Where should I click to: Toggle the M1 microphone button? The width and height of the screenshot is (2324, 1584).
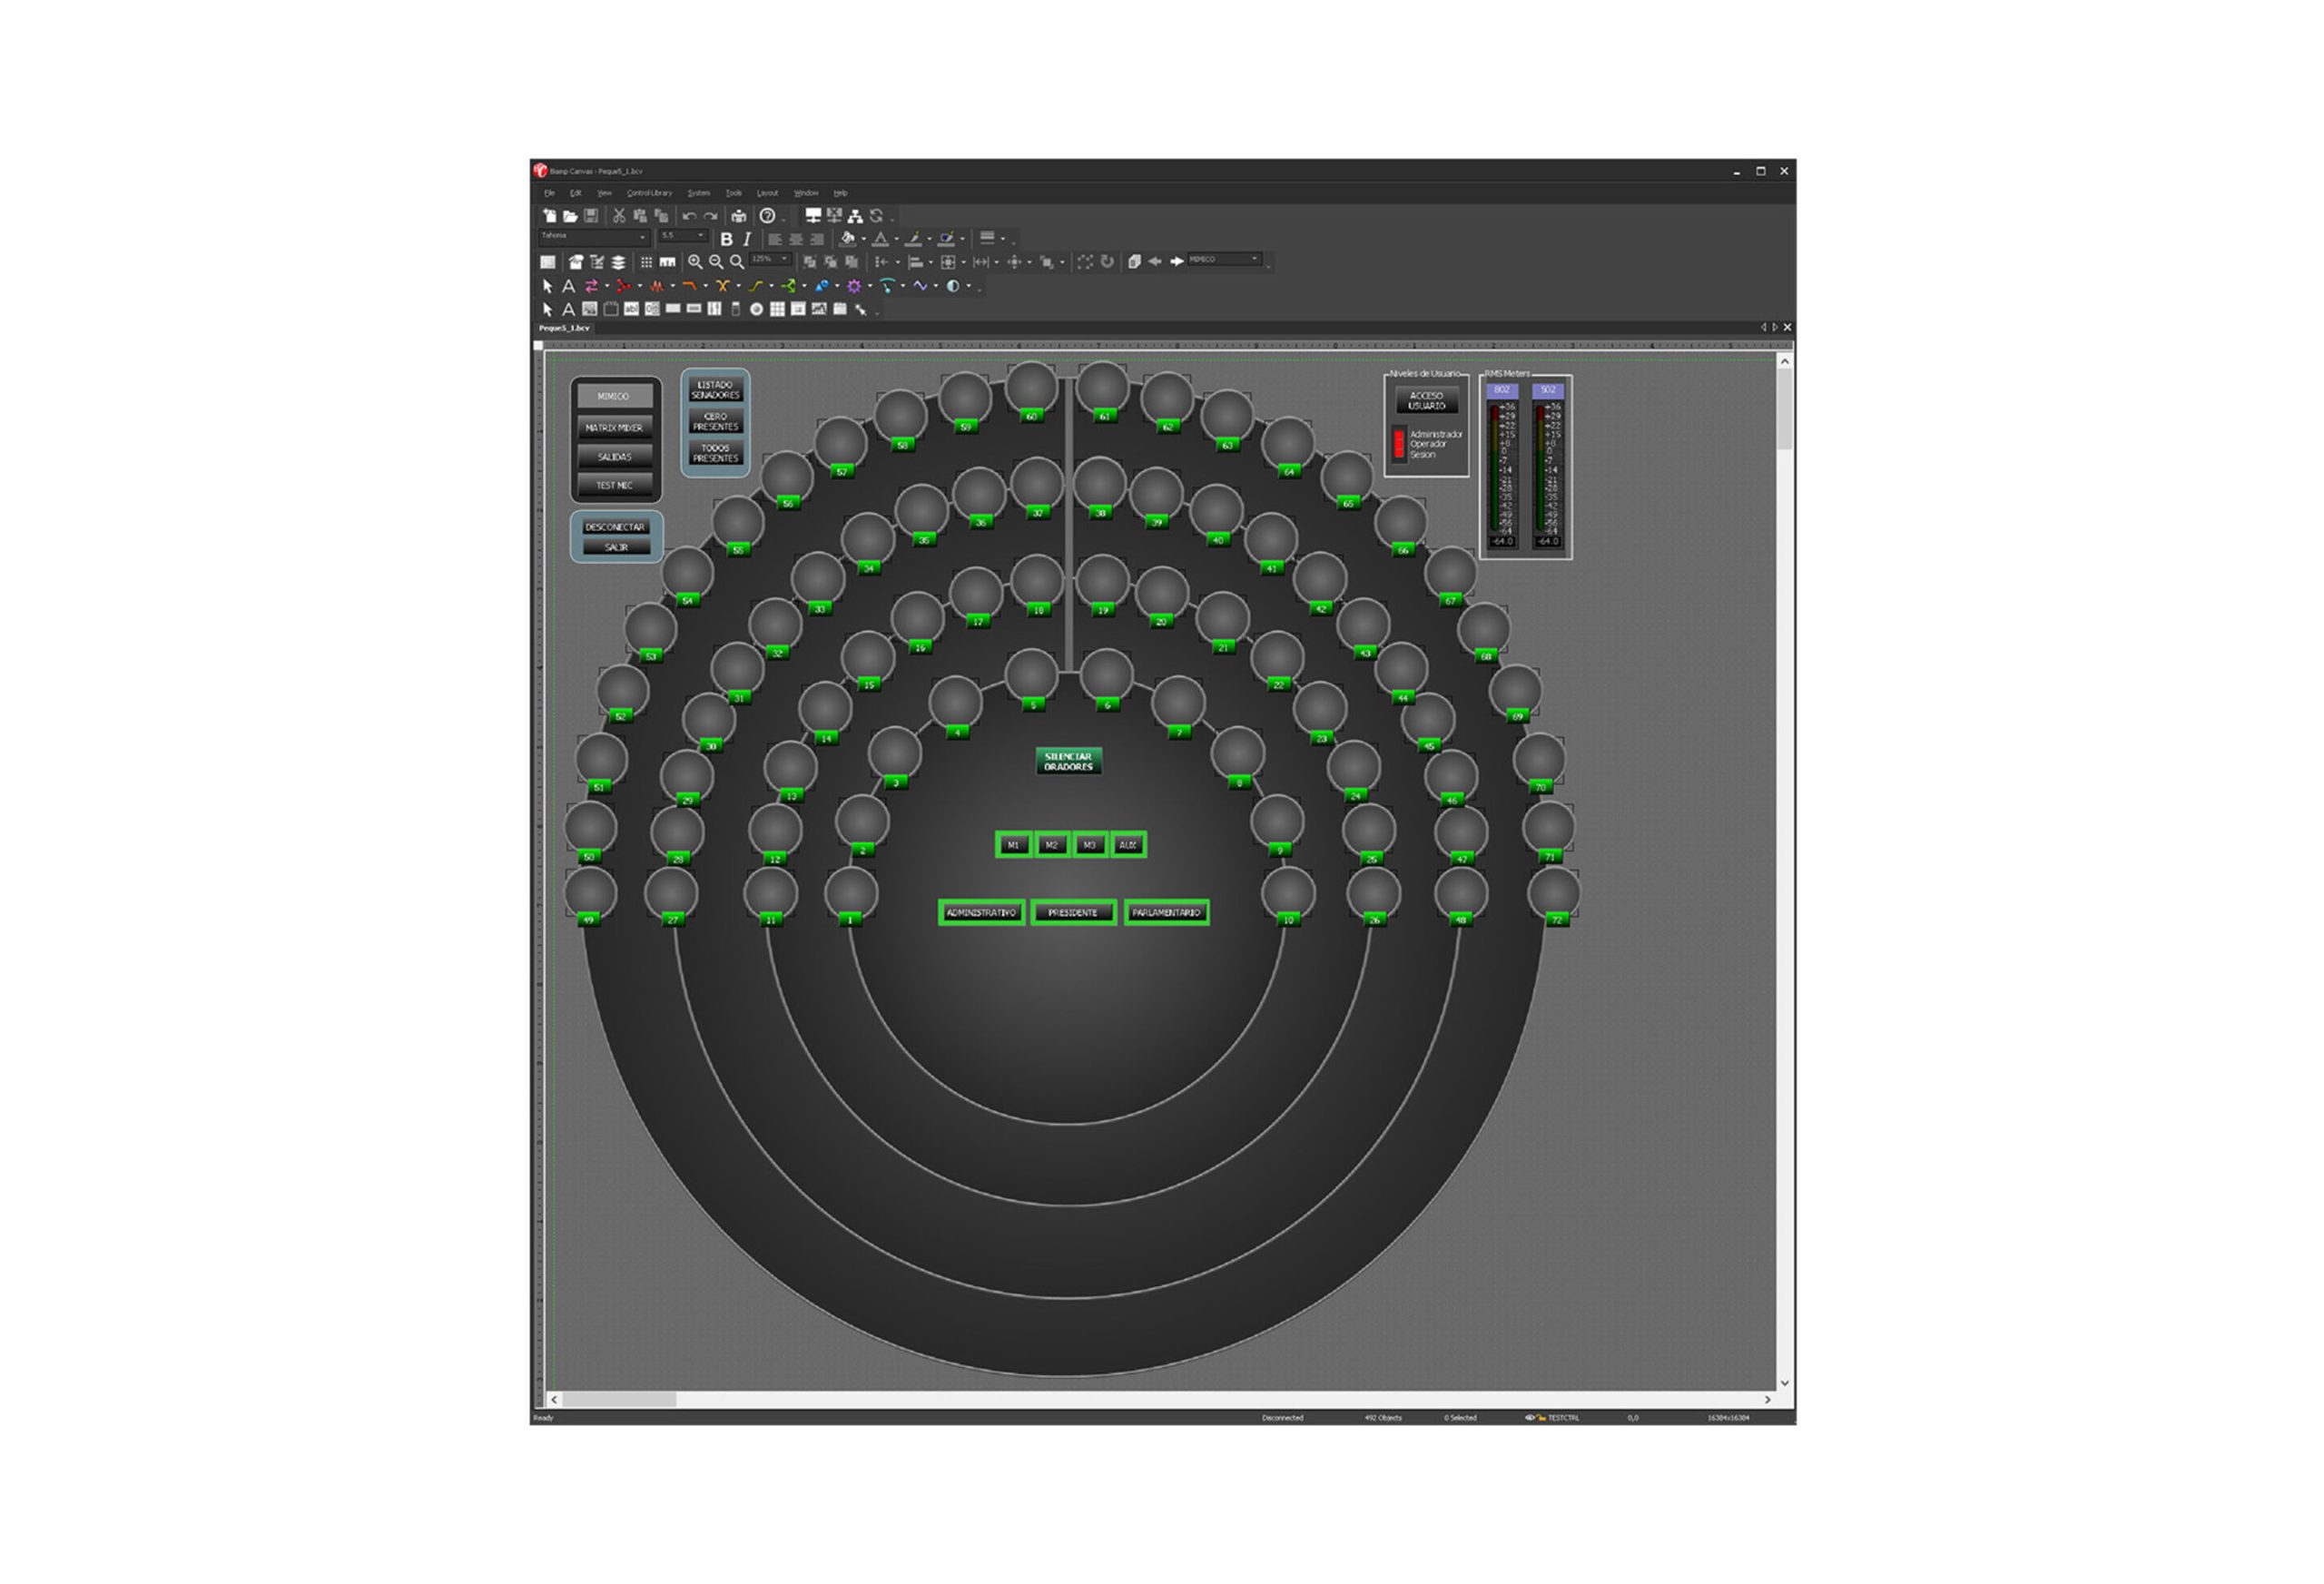pos(1013,845)
